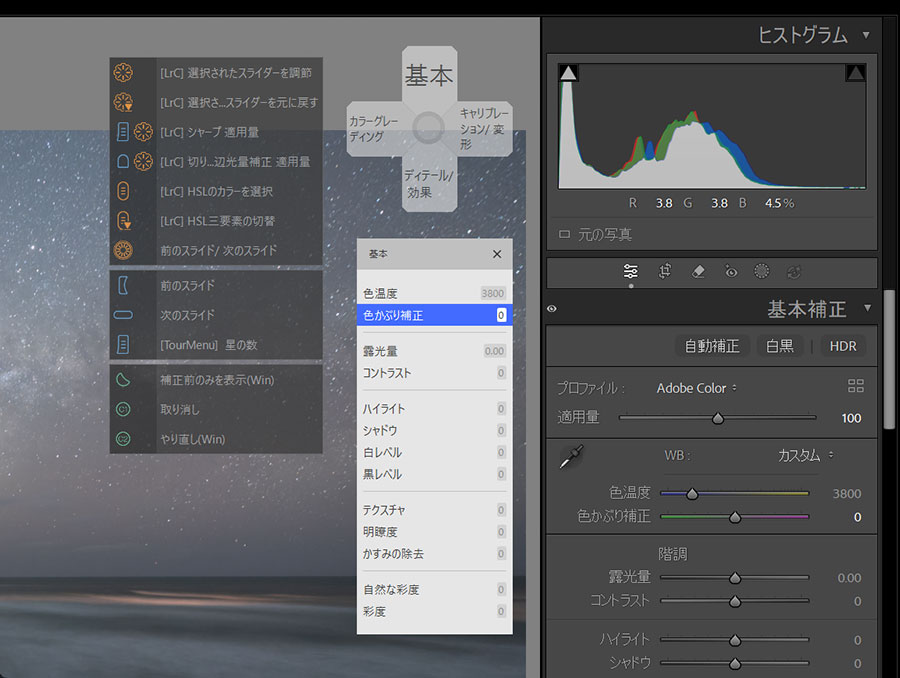Collapse the ヒストグラム panel
Image resolution: width=900 pixels, height=678 pixels.
coord(865,36)
